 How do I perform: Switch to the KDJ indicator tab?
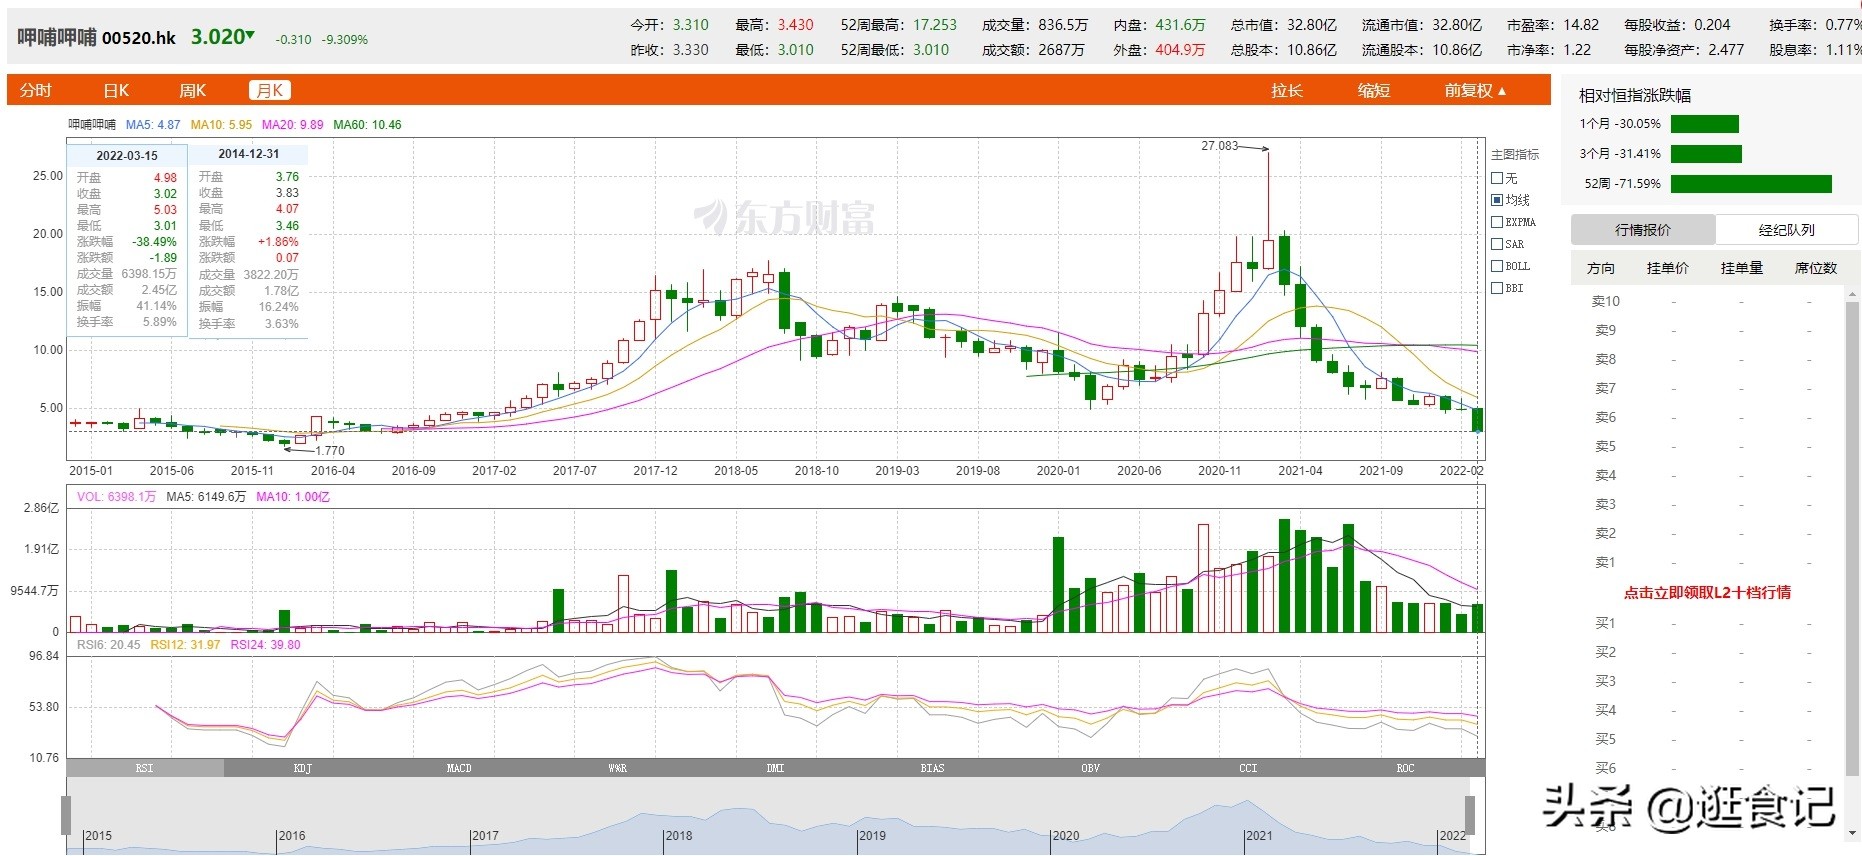303,768
